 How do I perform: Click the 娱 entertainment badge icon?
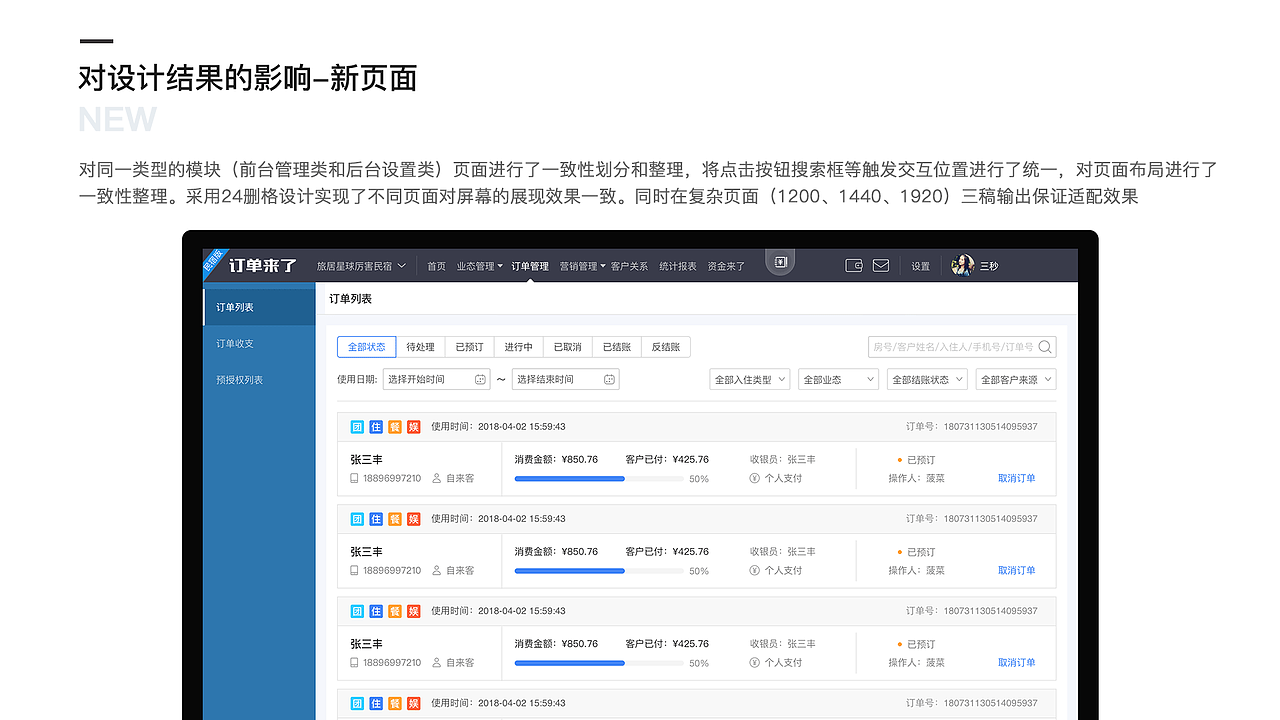tap(413, 427)
